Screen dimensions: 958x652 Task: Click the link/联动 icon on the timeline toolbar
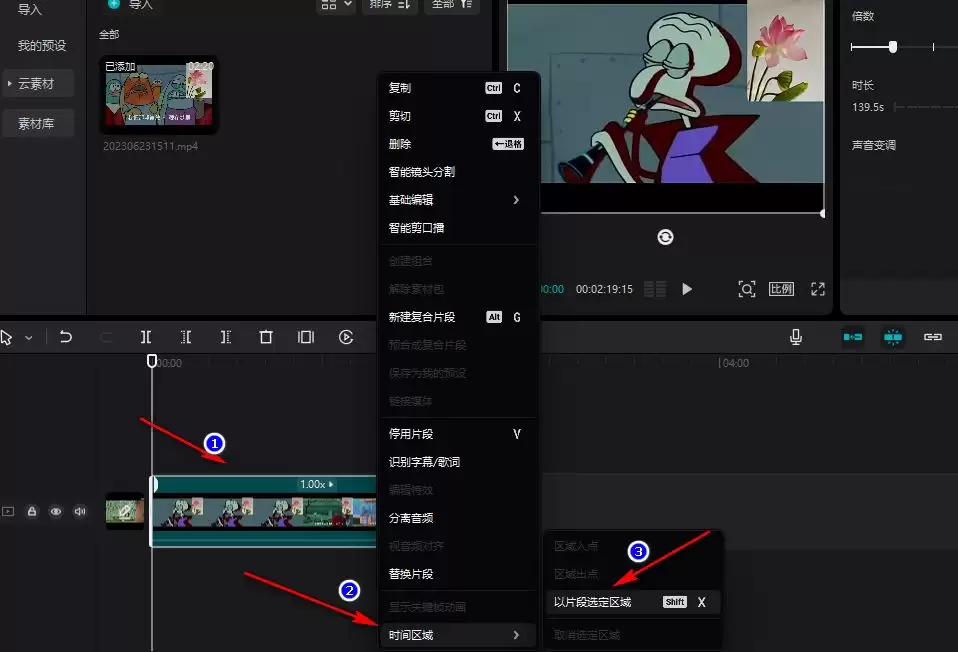[933, 337]
